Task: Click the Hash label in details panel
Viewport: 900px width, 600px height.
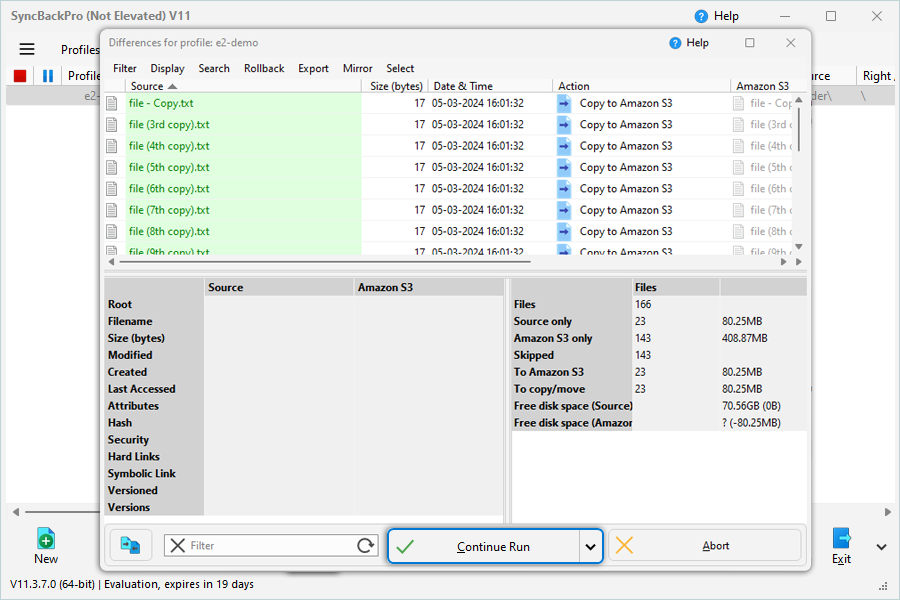Action: (x=120, y=423)
